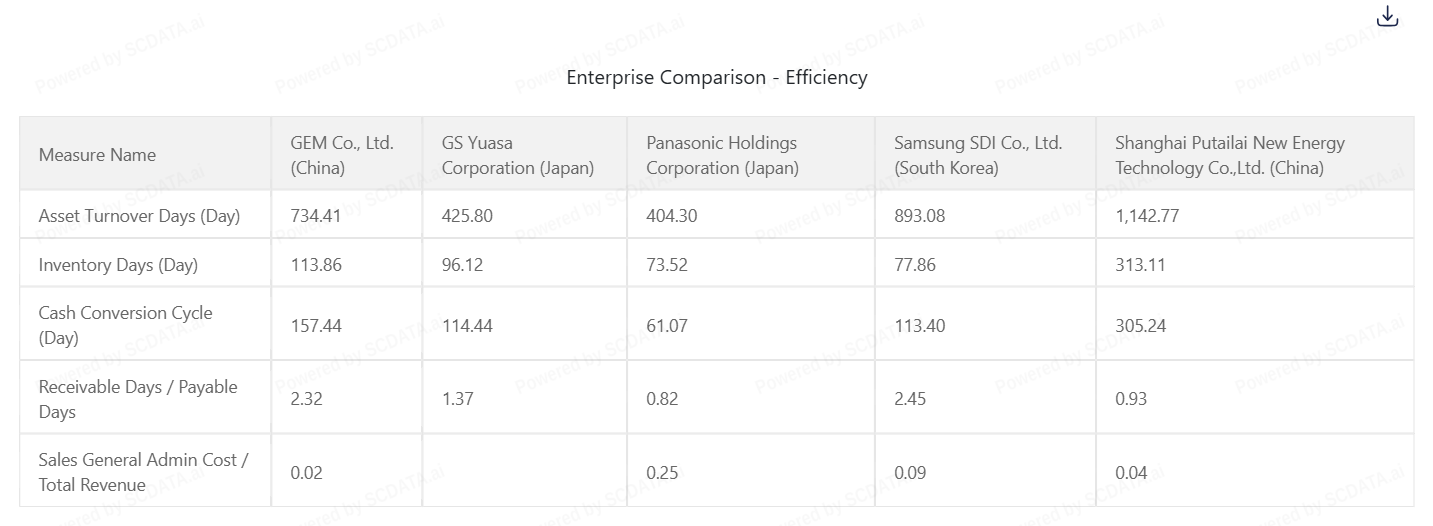This screenshot has height=526, width=1433.
Task: Select the 1,142.77 asset turnover value
Action: (1147, 216)
